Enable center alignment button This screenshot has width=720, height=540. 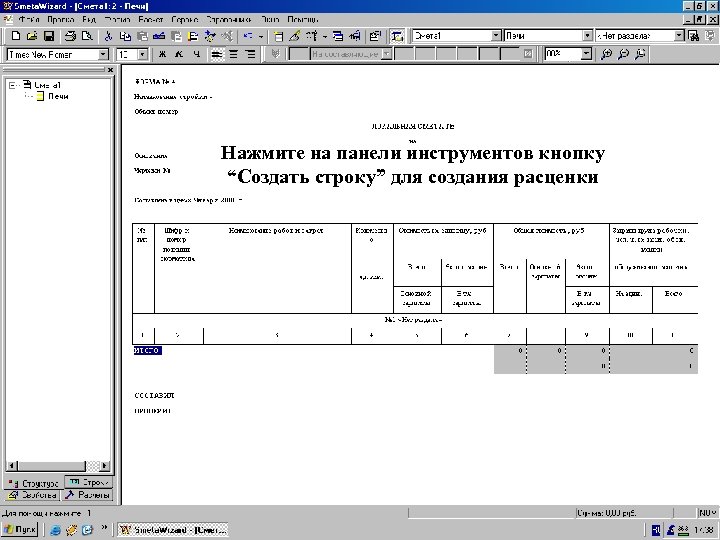tap(234, 54)
